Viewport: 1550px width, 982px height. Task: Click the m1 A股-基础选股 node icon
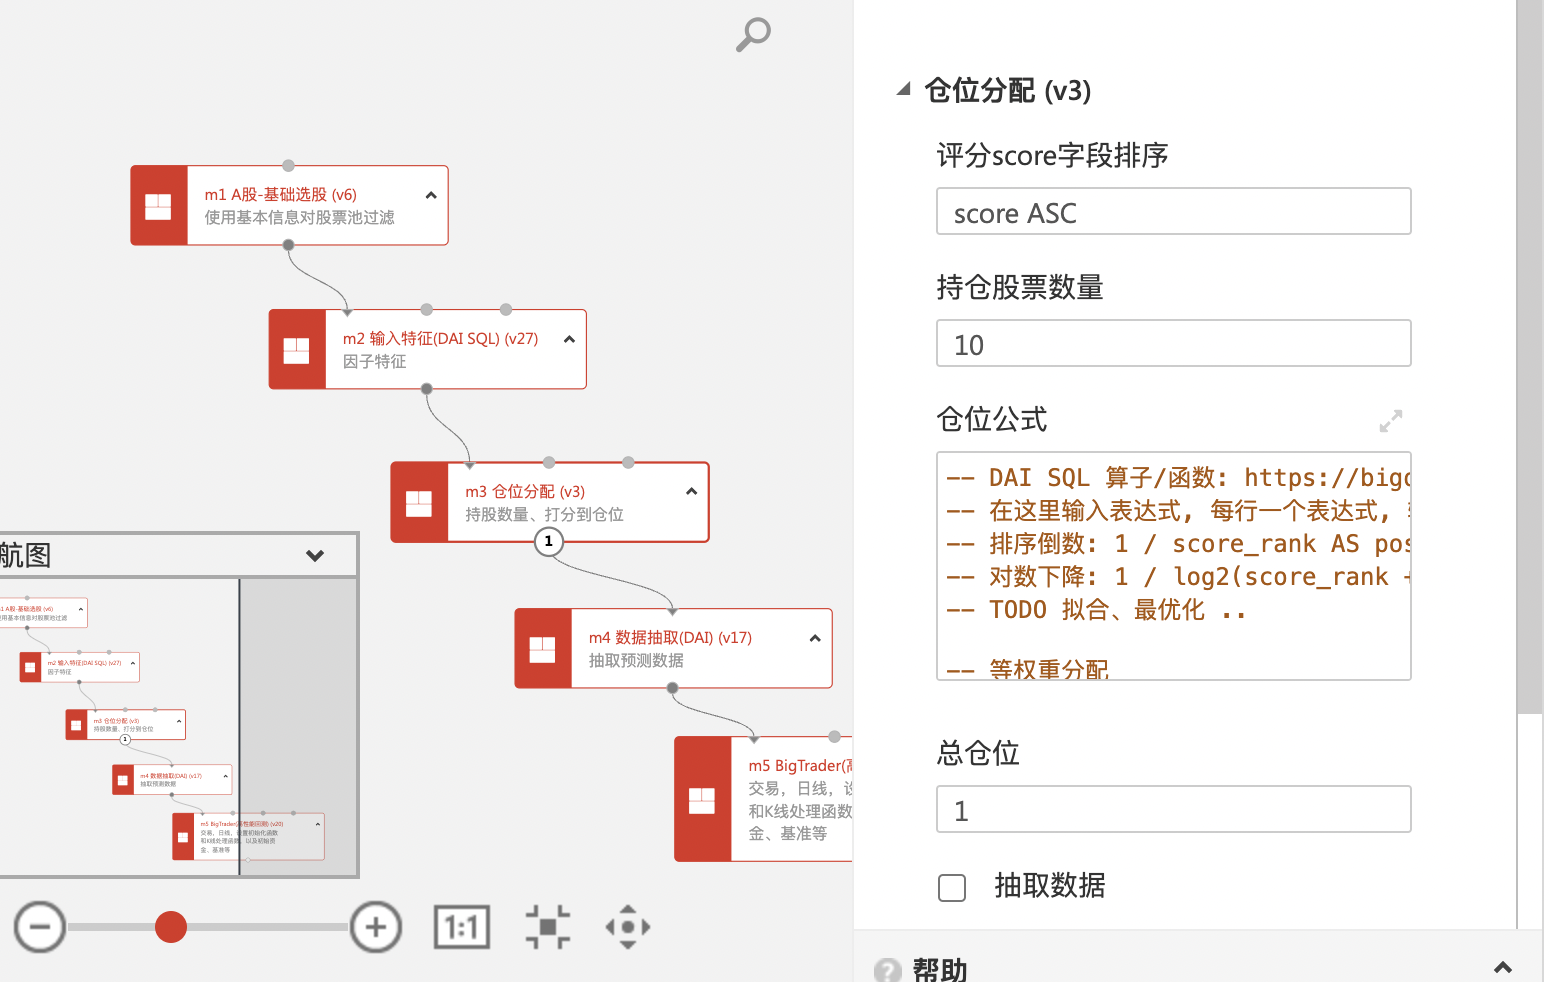(159, 206)
